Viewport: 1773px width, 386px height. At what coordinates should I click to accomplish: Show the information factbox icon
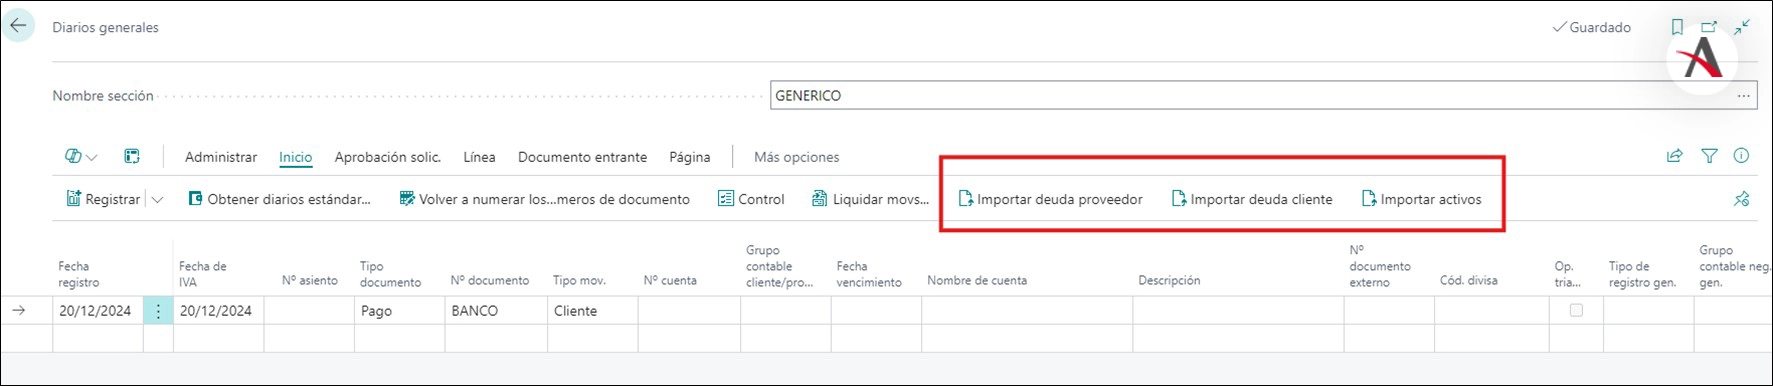point(1742,156)
